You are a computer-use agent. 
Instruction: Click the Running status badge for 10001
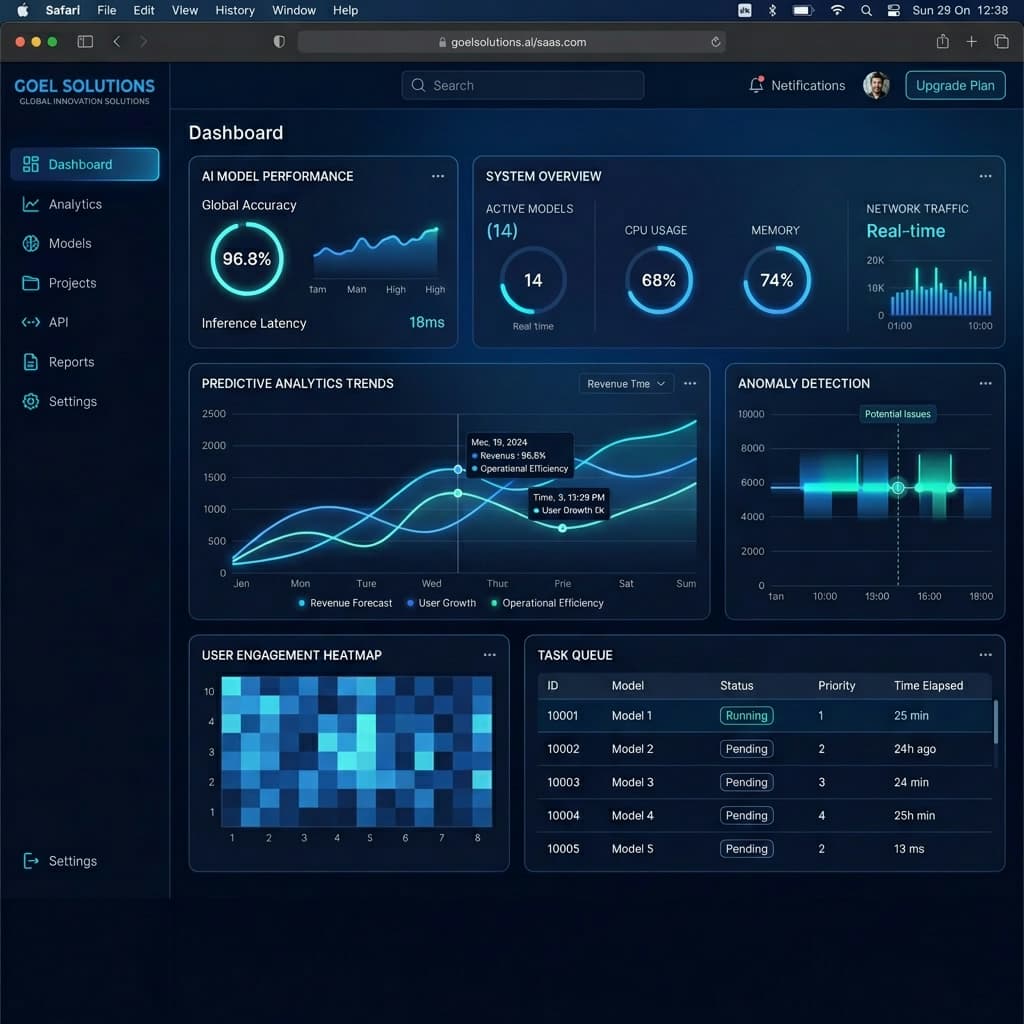[x=746, y=715]
